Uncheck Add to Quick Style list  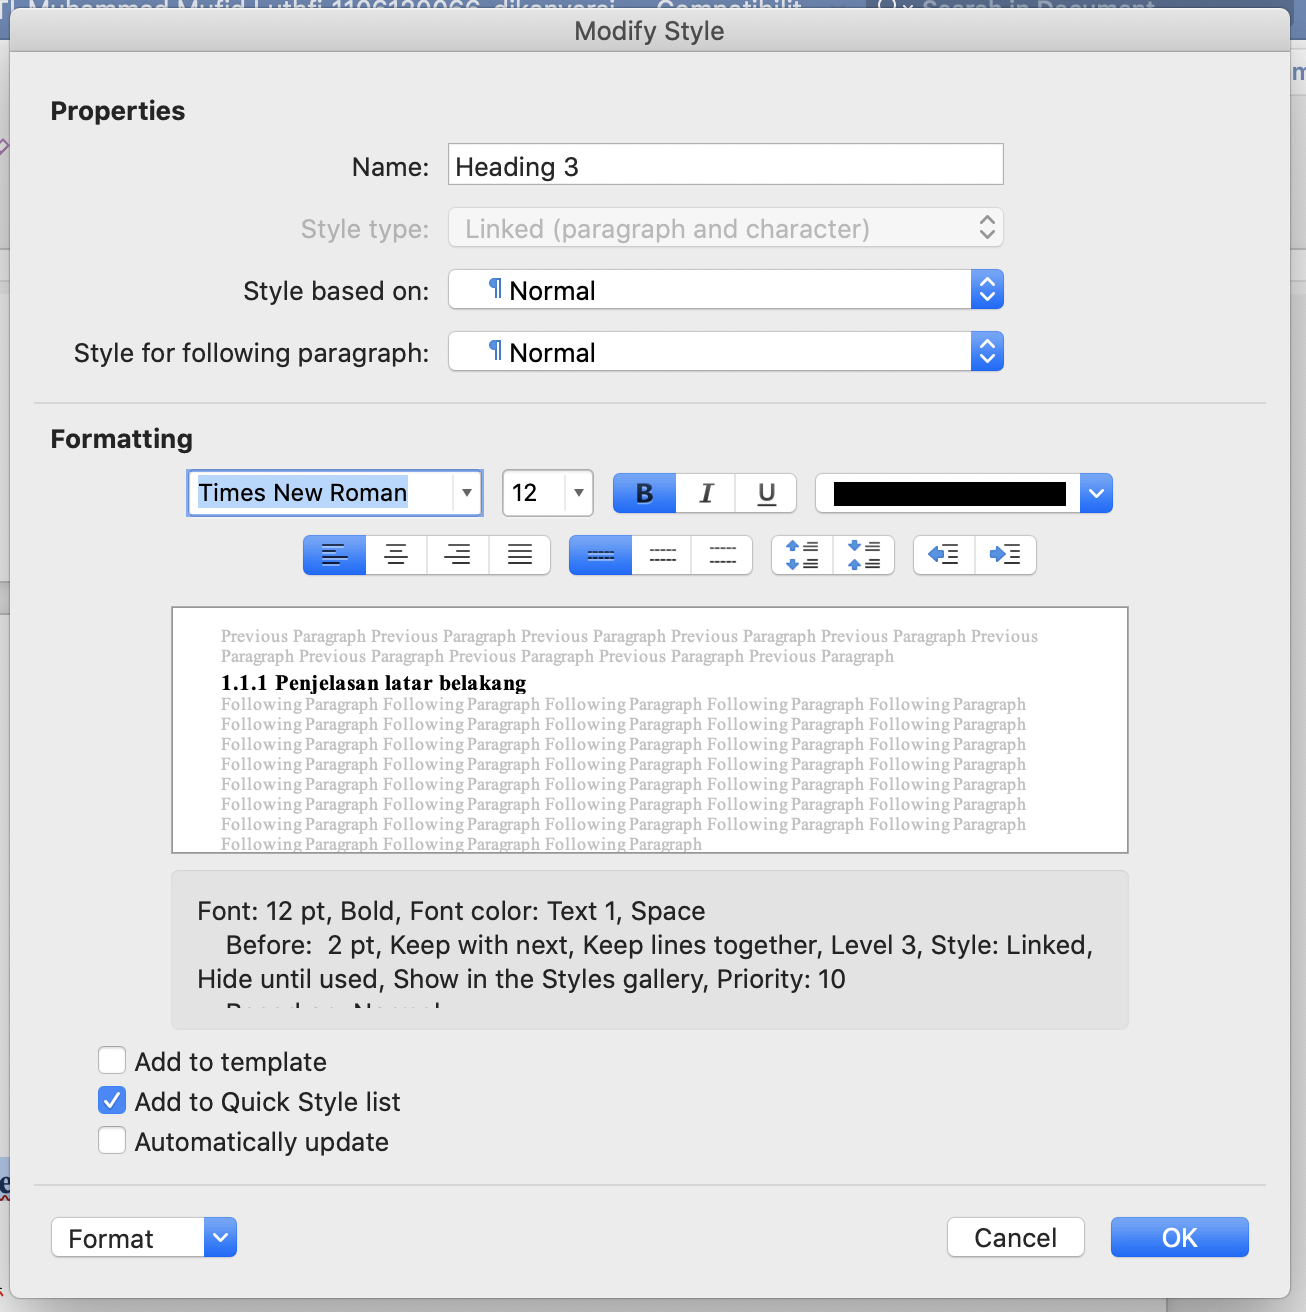111,1100
